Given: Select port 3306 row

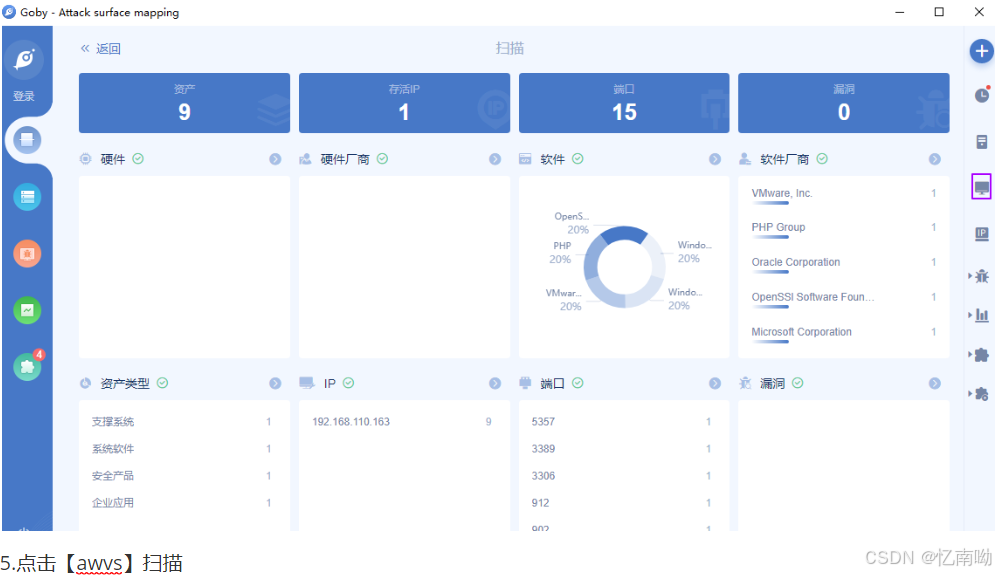Looking at the screenshot, I should pos(621,476).
